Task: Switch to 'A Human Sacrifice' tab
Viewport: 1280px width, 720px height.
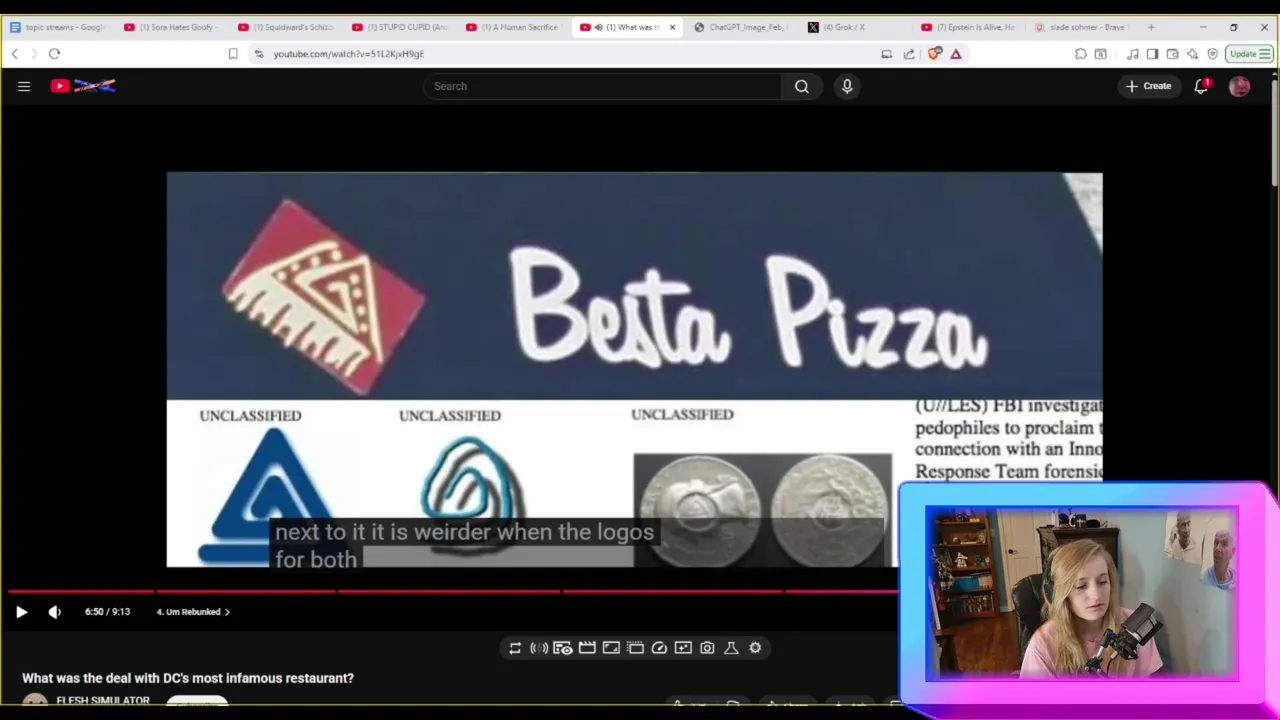Action: click(x=514, y=27)
